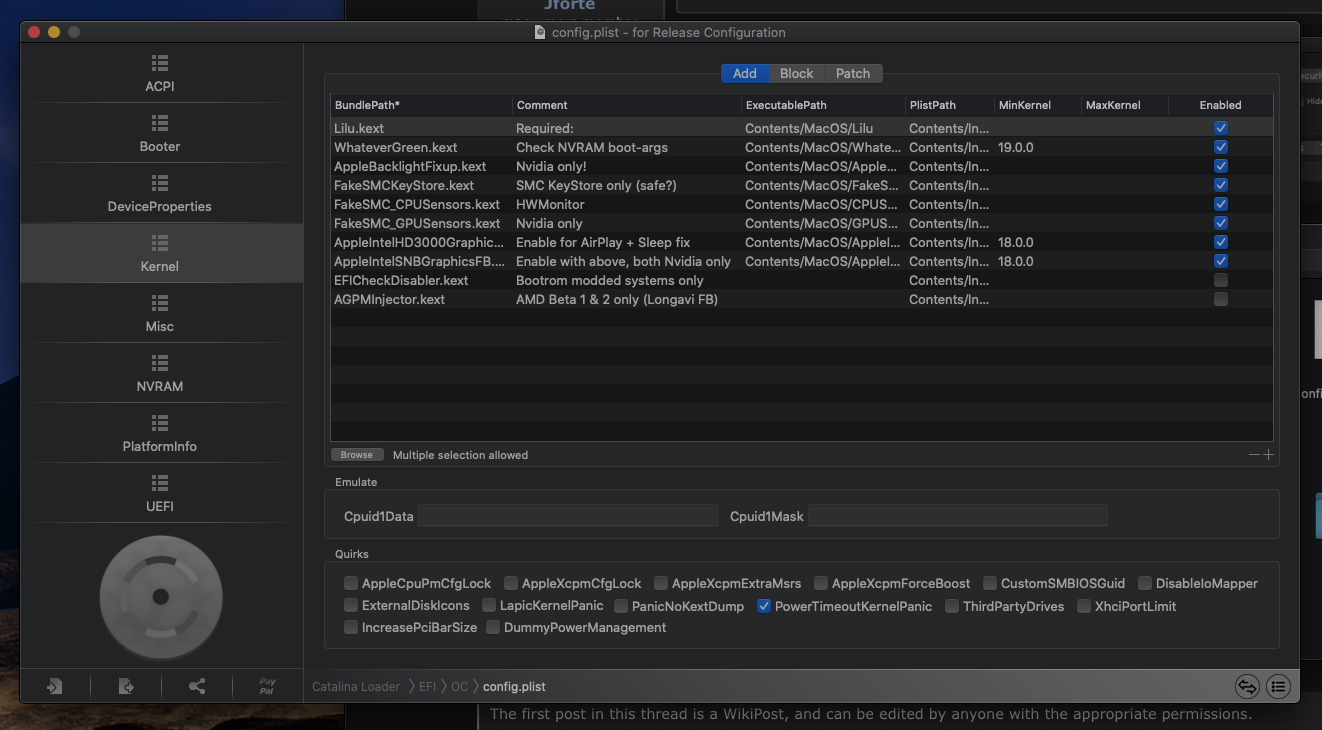This screenshot has height=730, width=1322.
Task: Click the plus icon to add kext row
Action: point(1268,455)
